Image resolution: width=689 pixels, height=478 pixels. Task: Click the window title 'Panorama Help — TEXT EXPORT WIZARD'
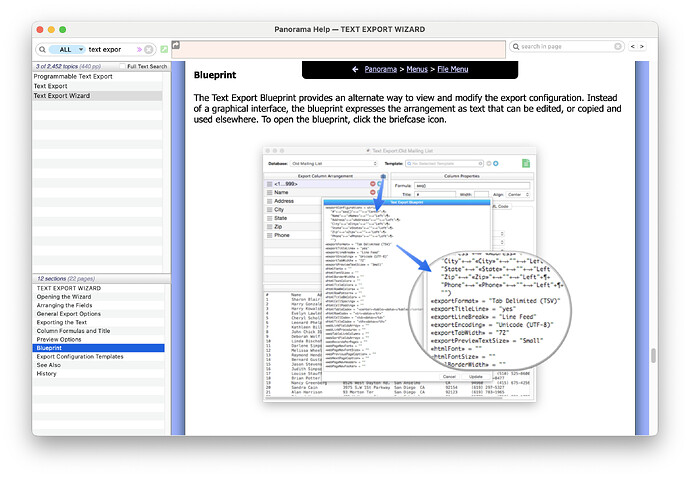coord(350,29)
